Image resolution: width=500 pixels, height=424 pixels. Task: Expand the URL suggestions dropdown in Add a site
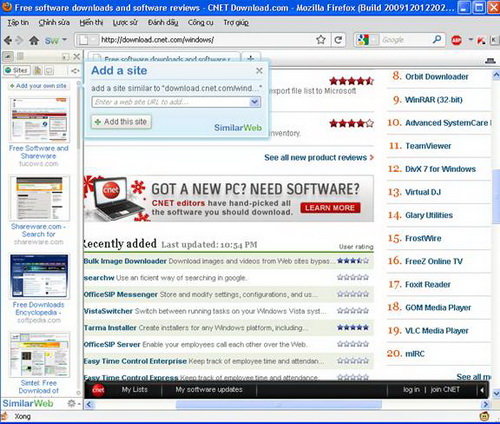(254, 102)
